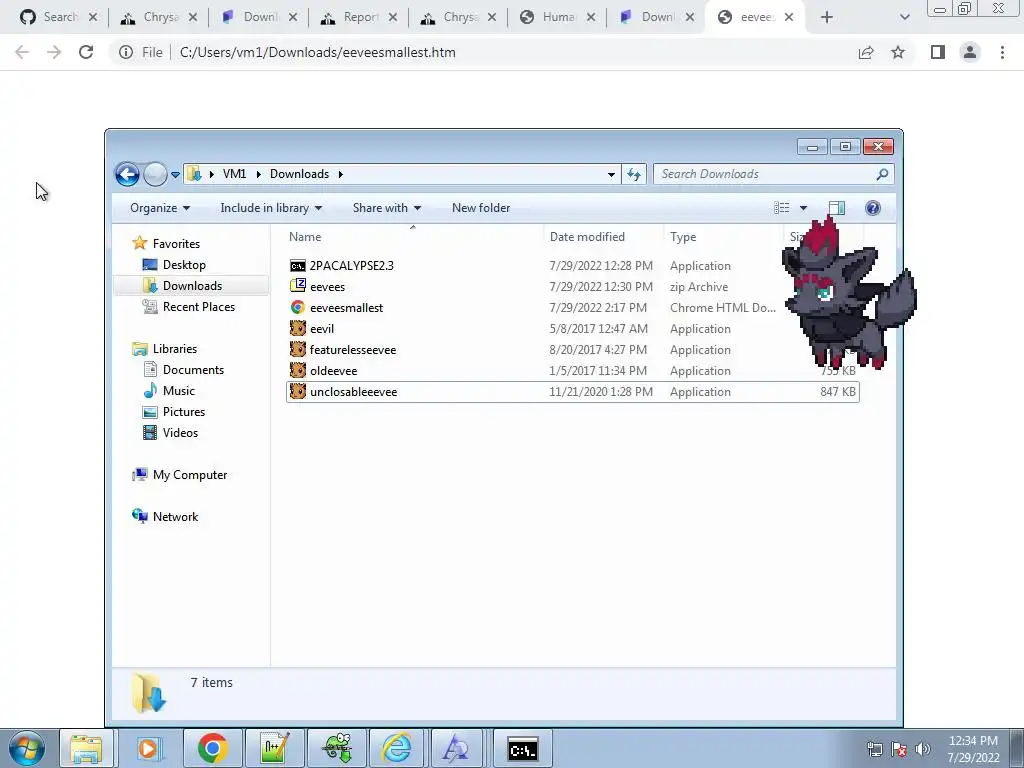Click the eevees zip file icon
1024x768 pixels.
(298, 286)
